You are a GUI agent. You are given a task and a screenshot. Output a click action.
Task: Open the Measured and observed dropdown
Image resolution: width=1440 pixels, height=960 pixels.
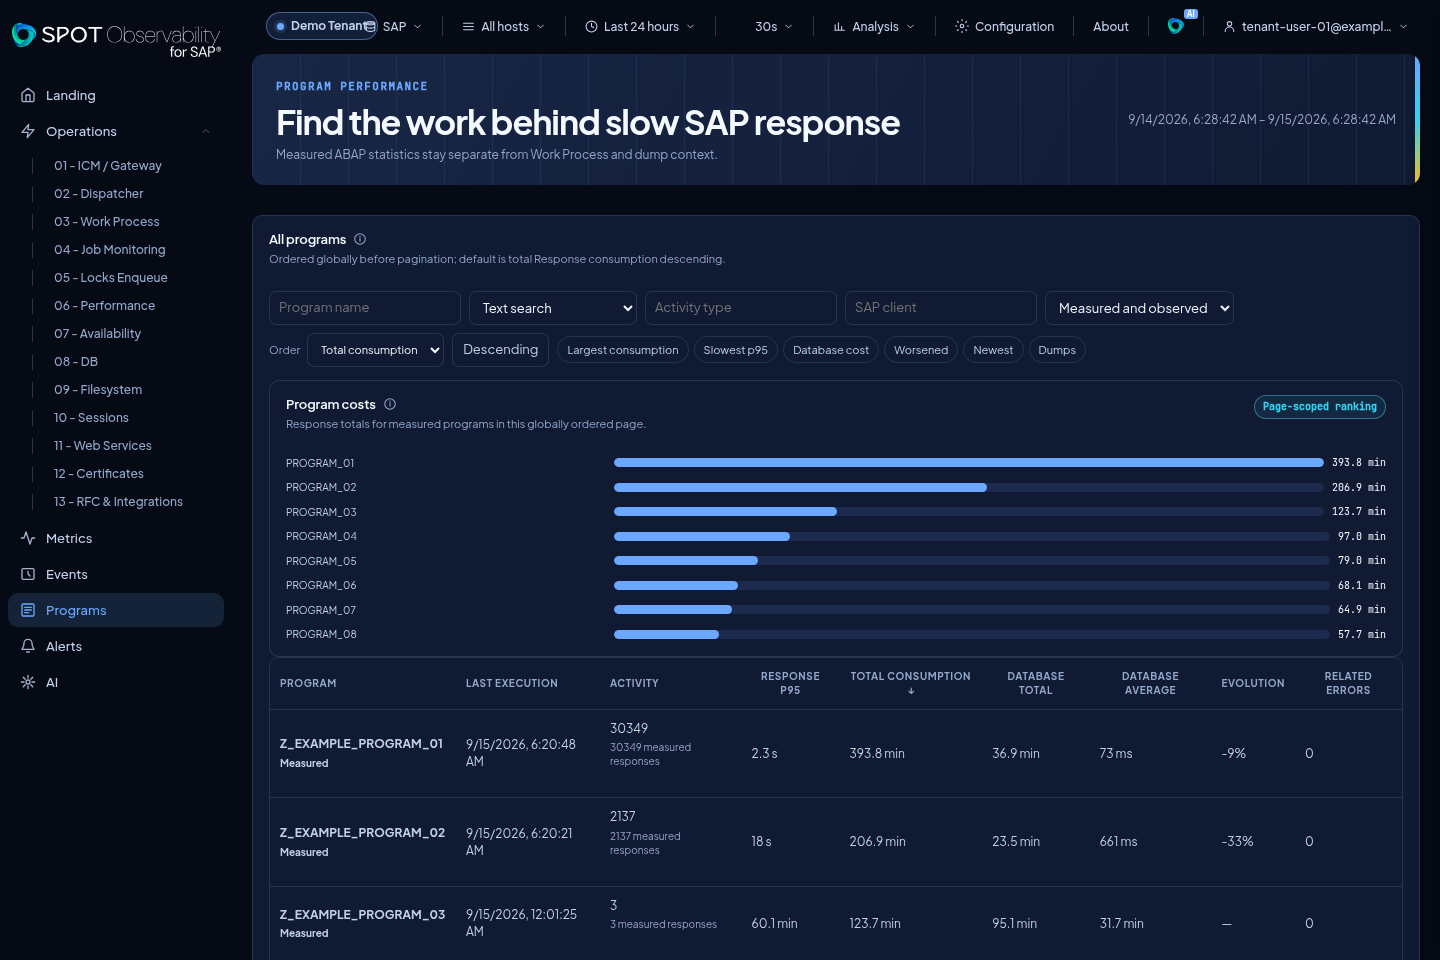1139,308
